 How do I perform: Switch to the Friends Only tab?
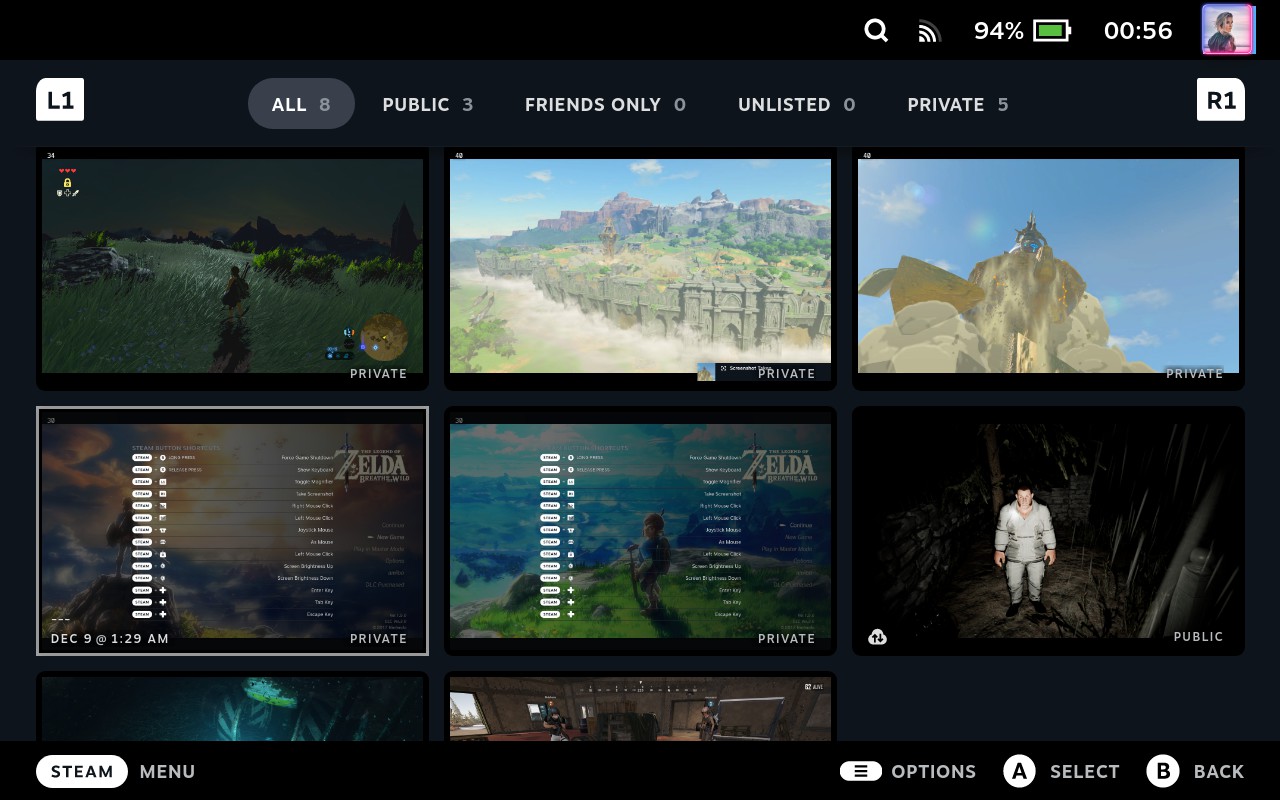coord(605,104)
